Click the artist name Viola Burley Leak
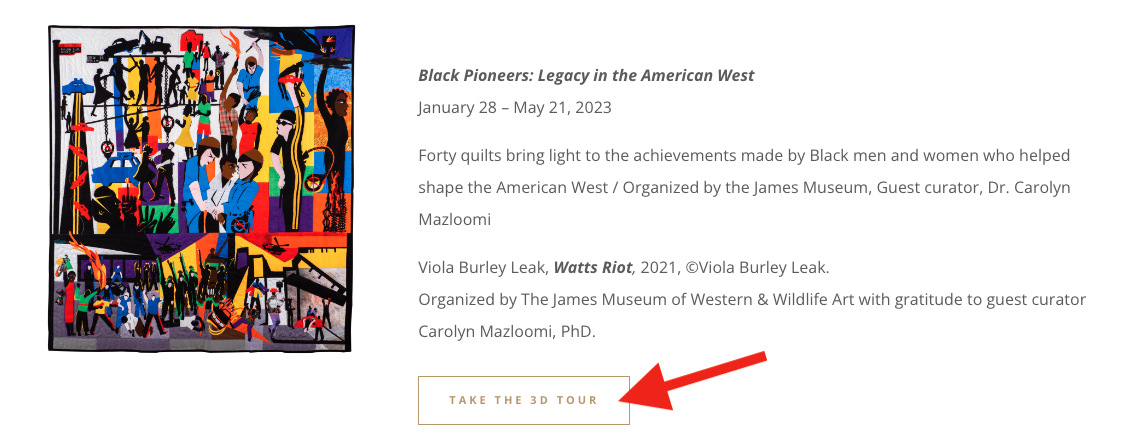The width and height of the screenshot is (1145, 448). [481, 268]
